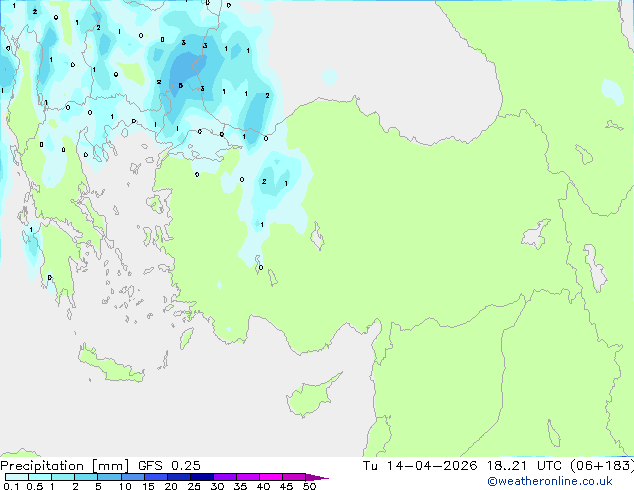634x490 pixels.
Task: Click the island of Crete on map
Action: point(110,365)
